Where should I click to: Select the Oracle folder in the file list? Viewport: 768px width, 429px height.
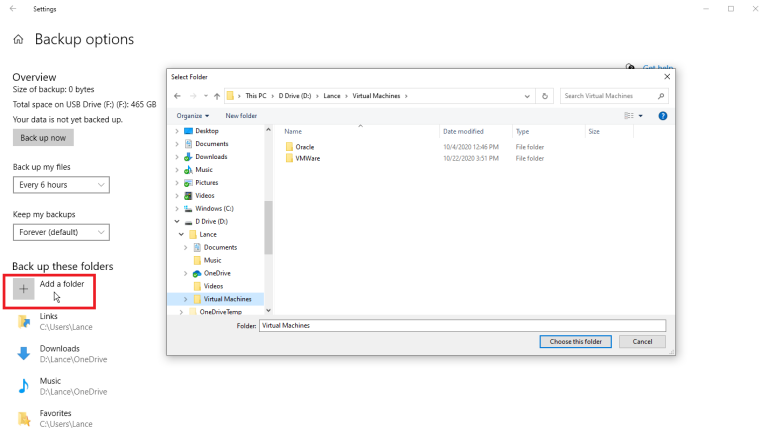point(304,147)
